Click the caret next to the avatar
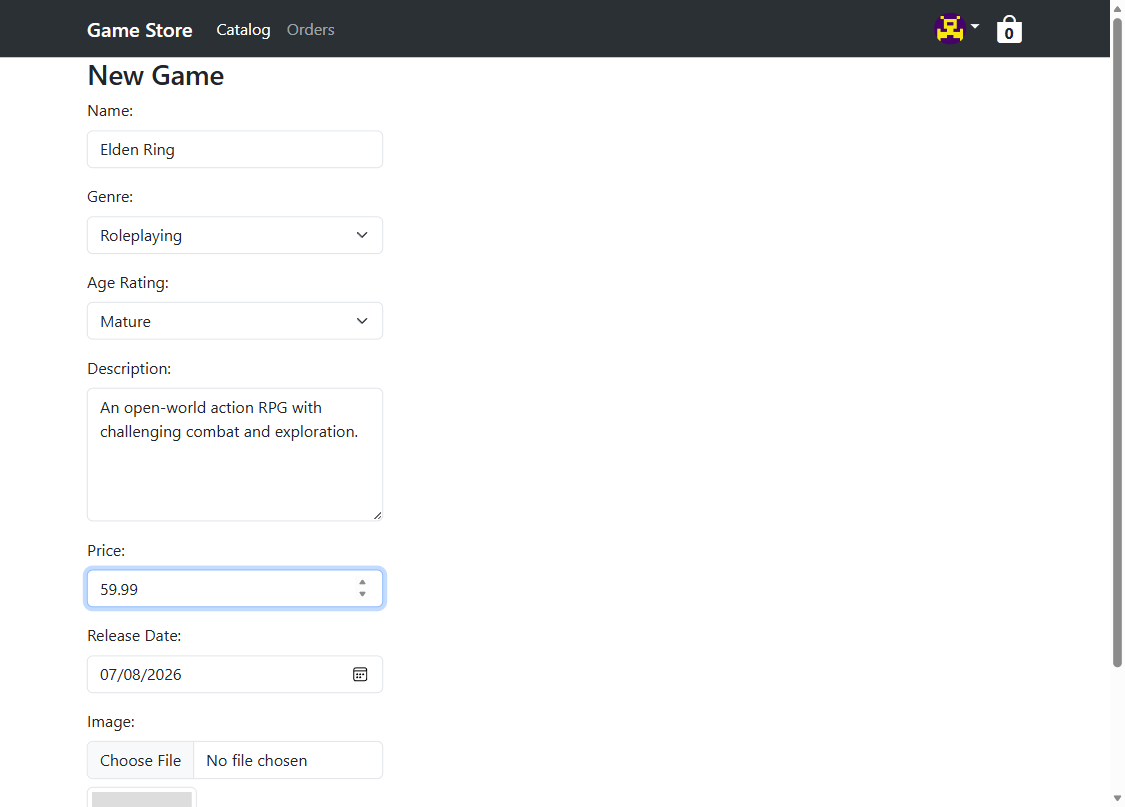Screen dimensions: 1125x807 974,27
